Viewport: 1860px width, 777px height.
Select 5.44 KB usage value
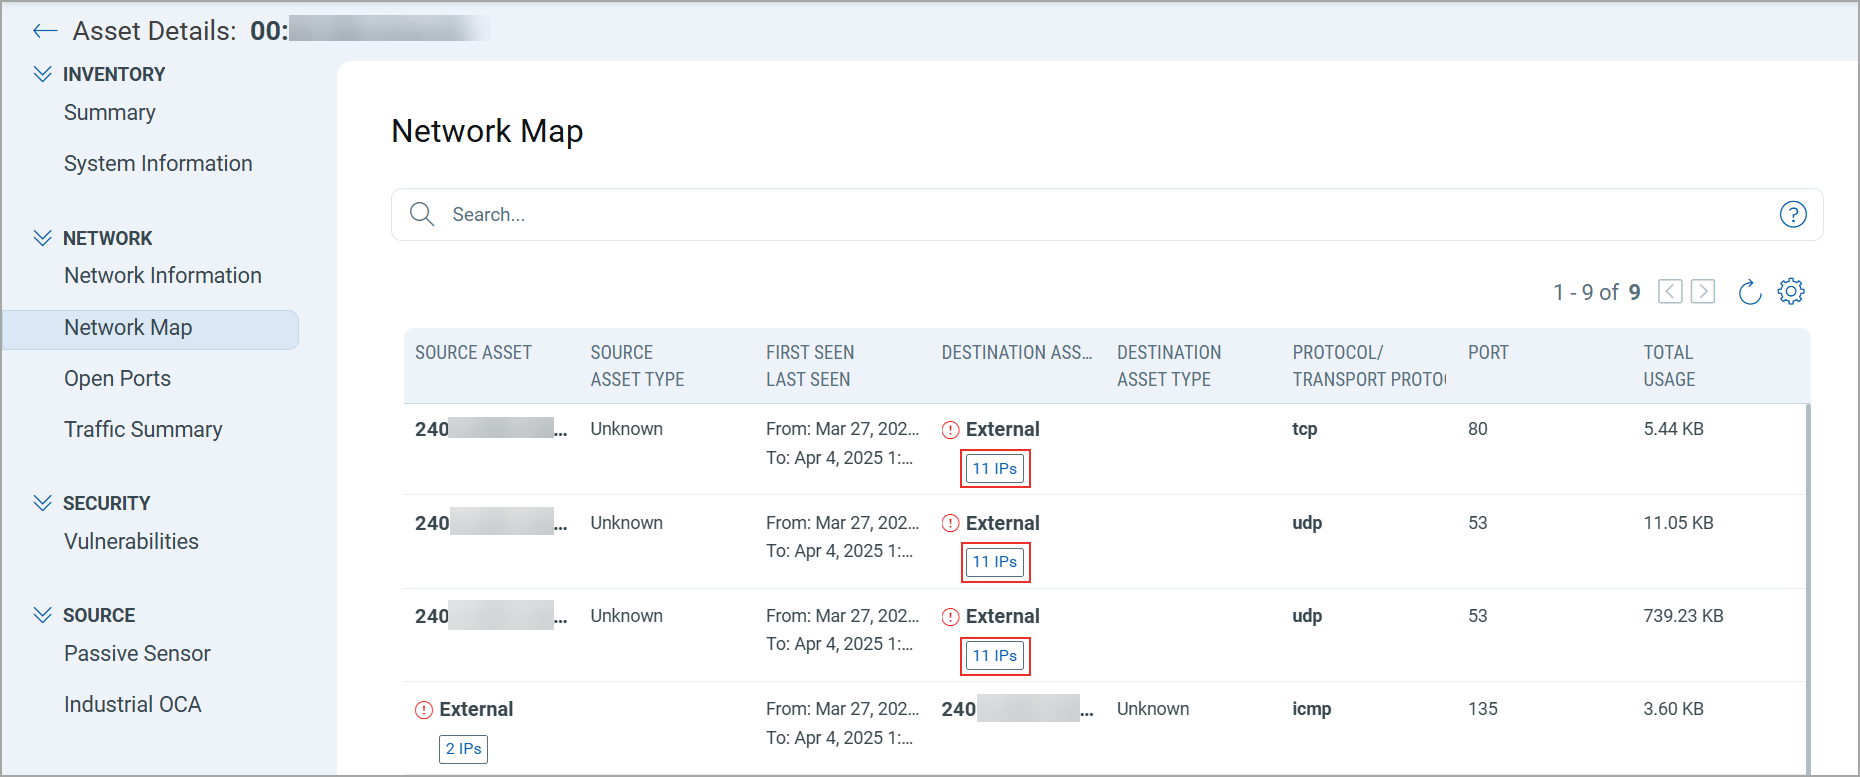tap(1673, 429)
